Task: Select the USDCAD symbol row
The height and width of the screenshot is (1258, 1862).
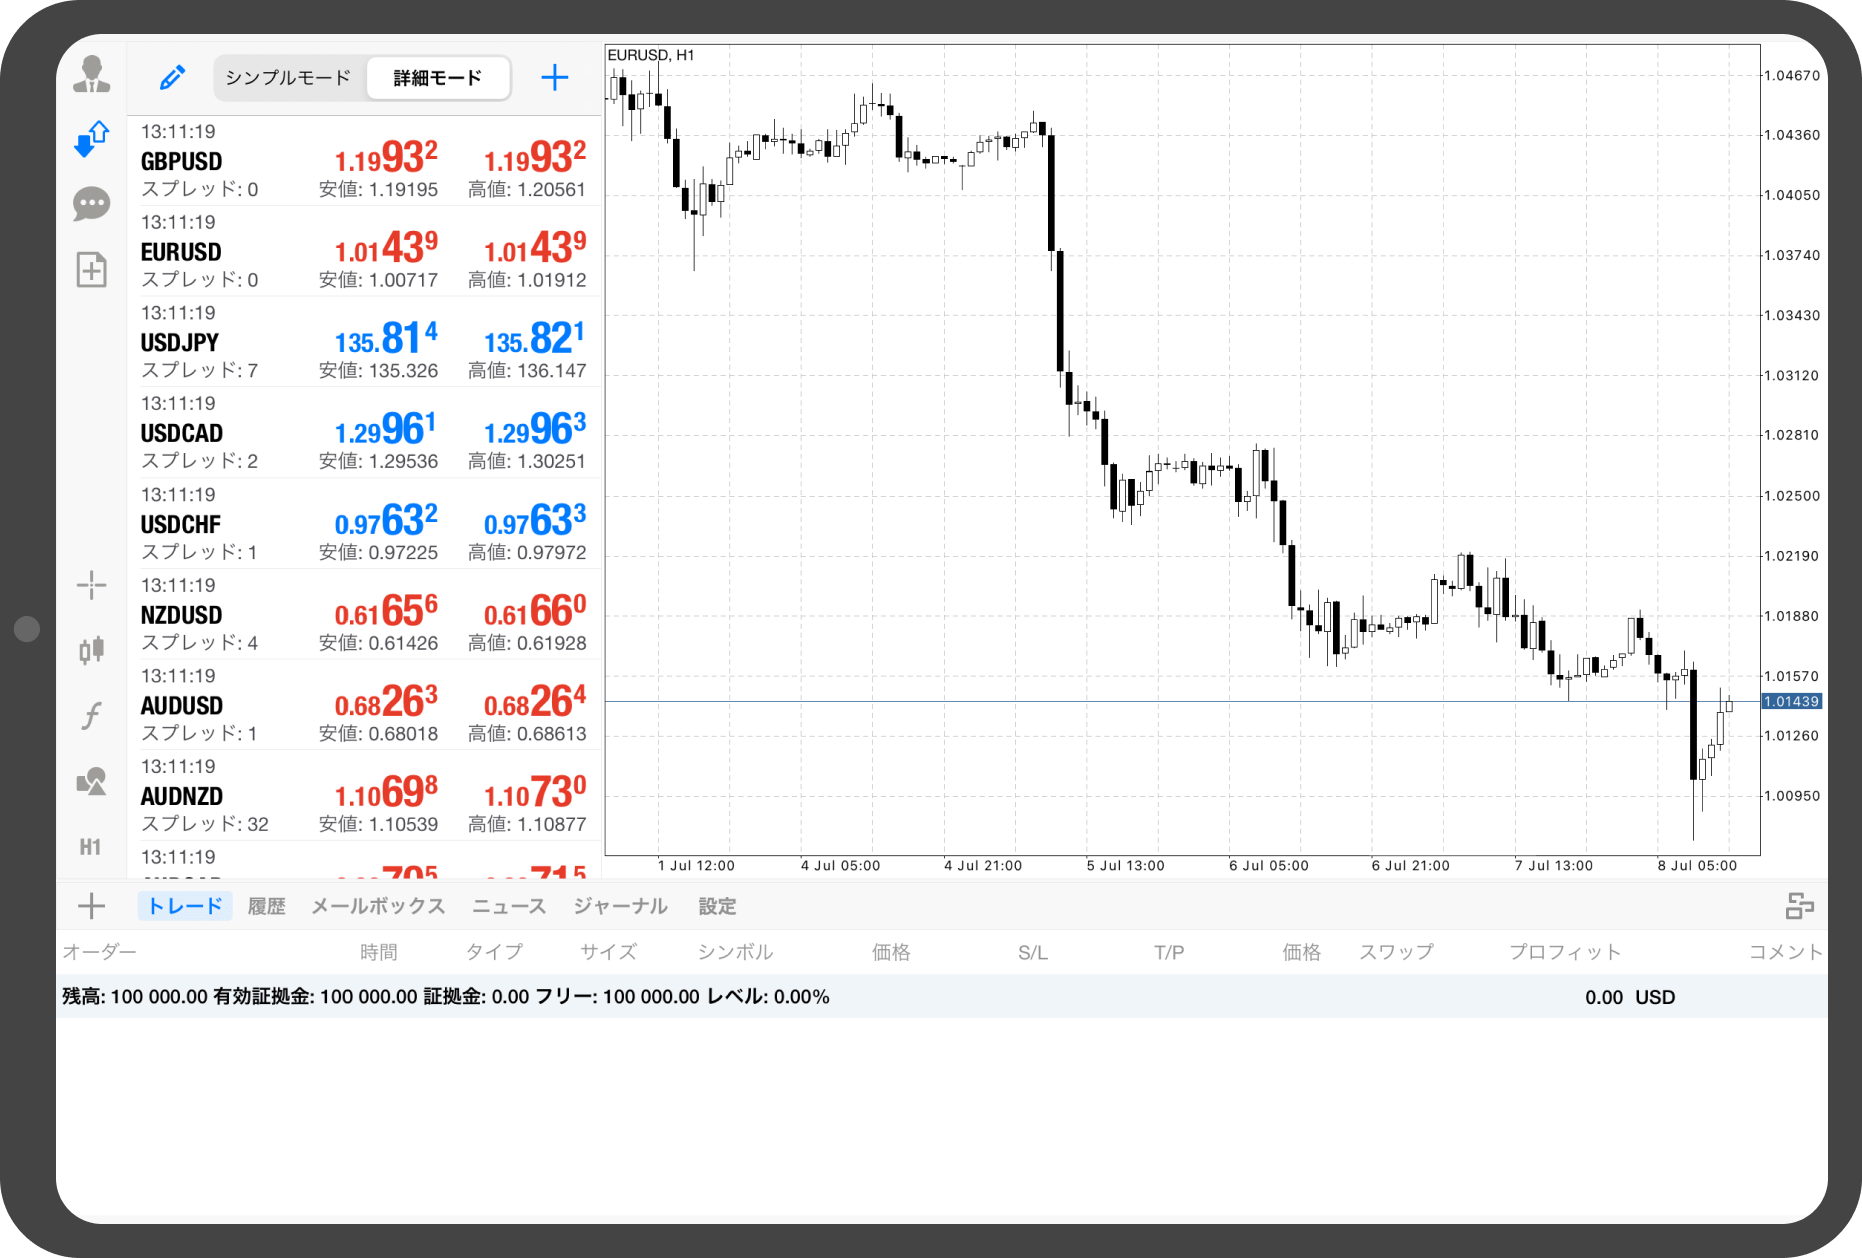Action: point(364,433)
